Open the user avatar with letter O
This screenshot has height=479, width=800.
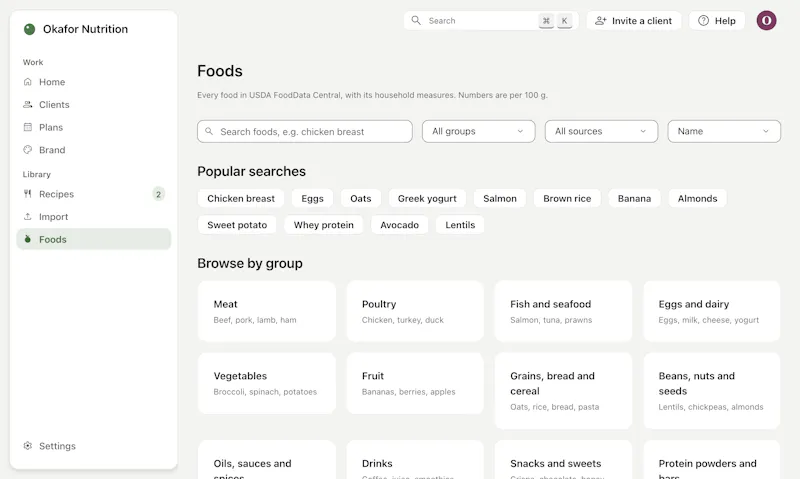pos(766,20)
